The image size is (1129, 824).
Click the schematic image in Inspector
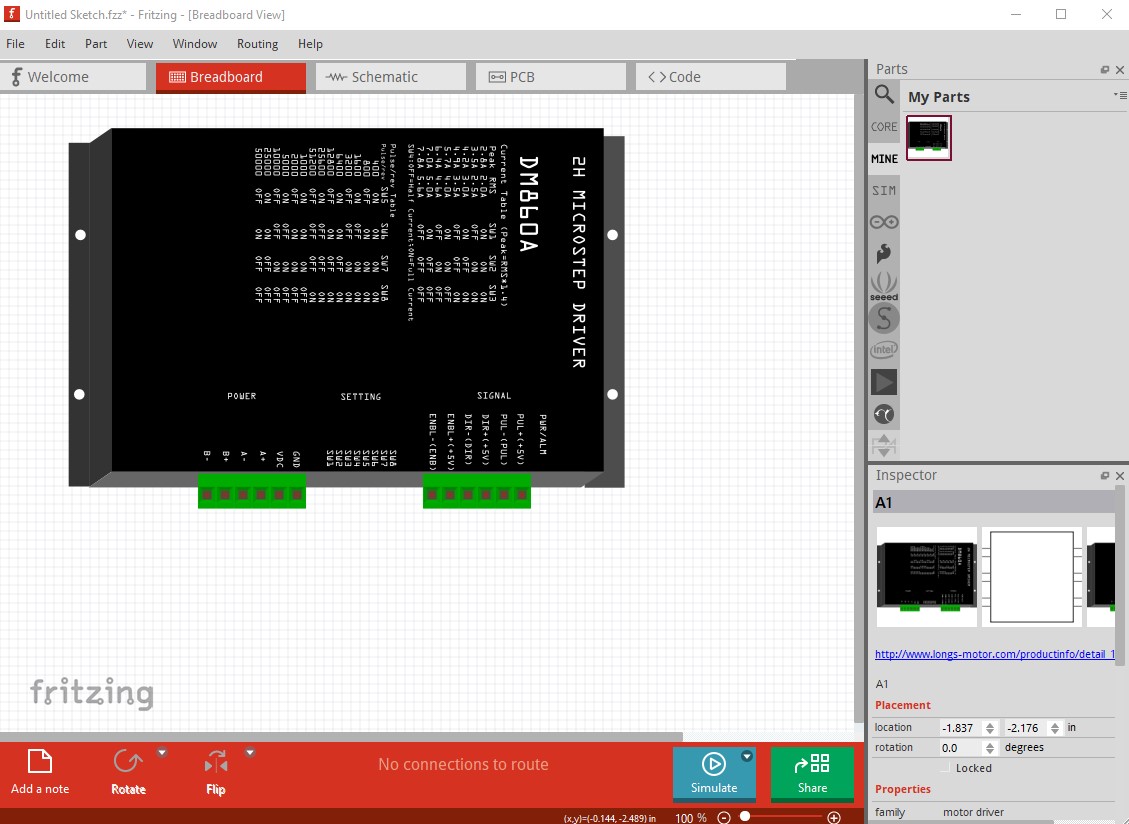1032,577
